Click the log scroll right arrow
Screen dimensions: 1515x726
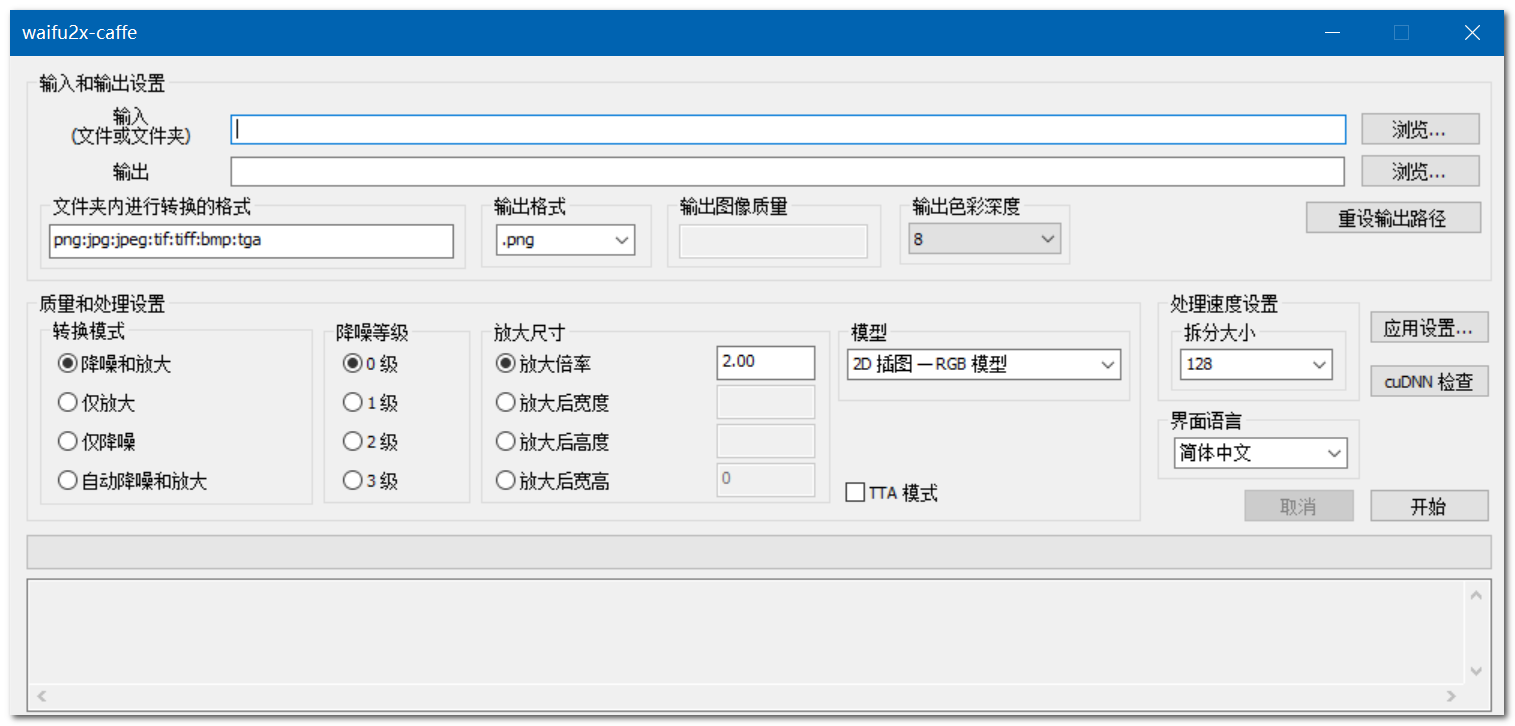[1452, 696]
